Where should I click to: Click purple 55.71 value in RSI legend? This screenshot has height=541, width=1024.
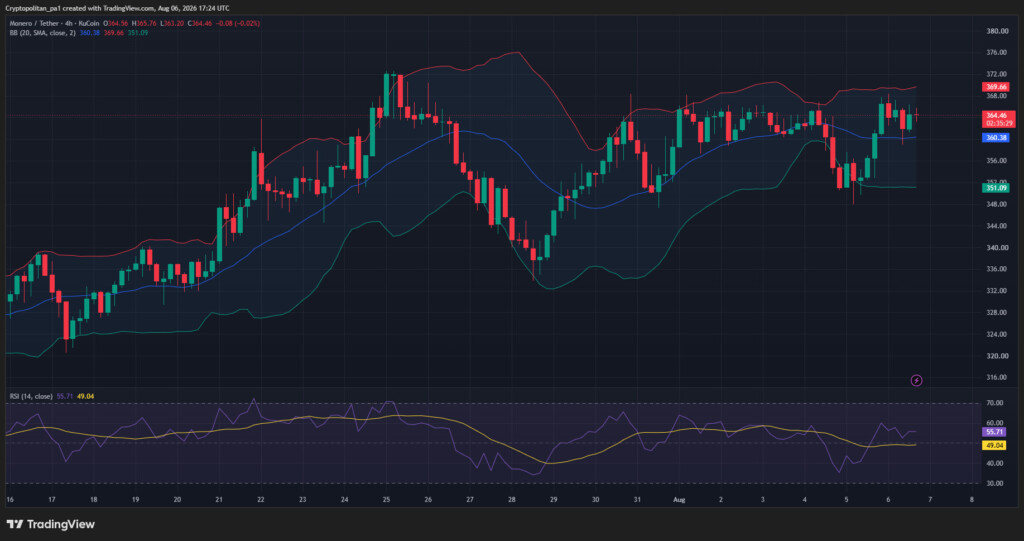65,397
